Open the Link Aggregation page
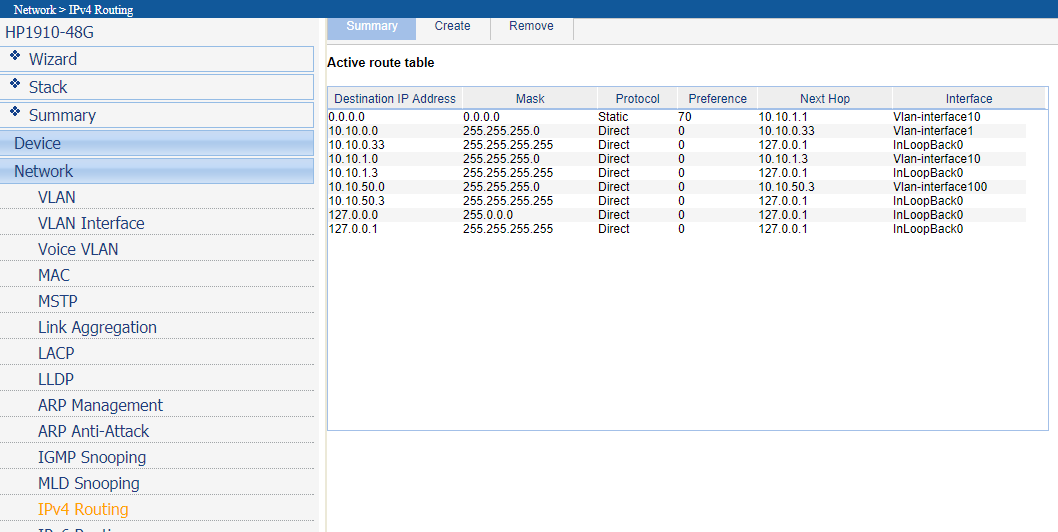The height and width of the screenshot is (532, 1058). tap(97, 327)
